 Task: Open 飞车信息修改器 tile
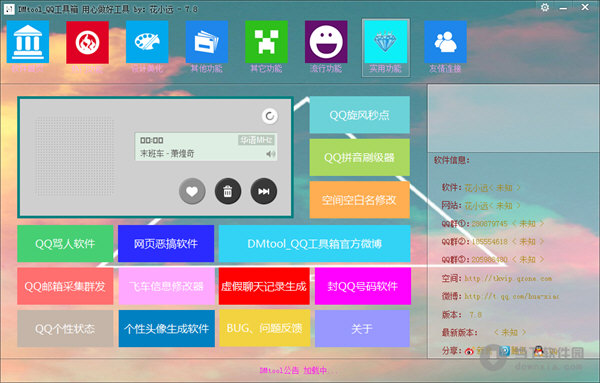166,286
